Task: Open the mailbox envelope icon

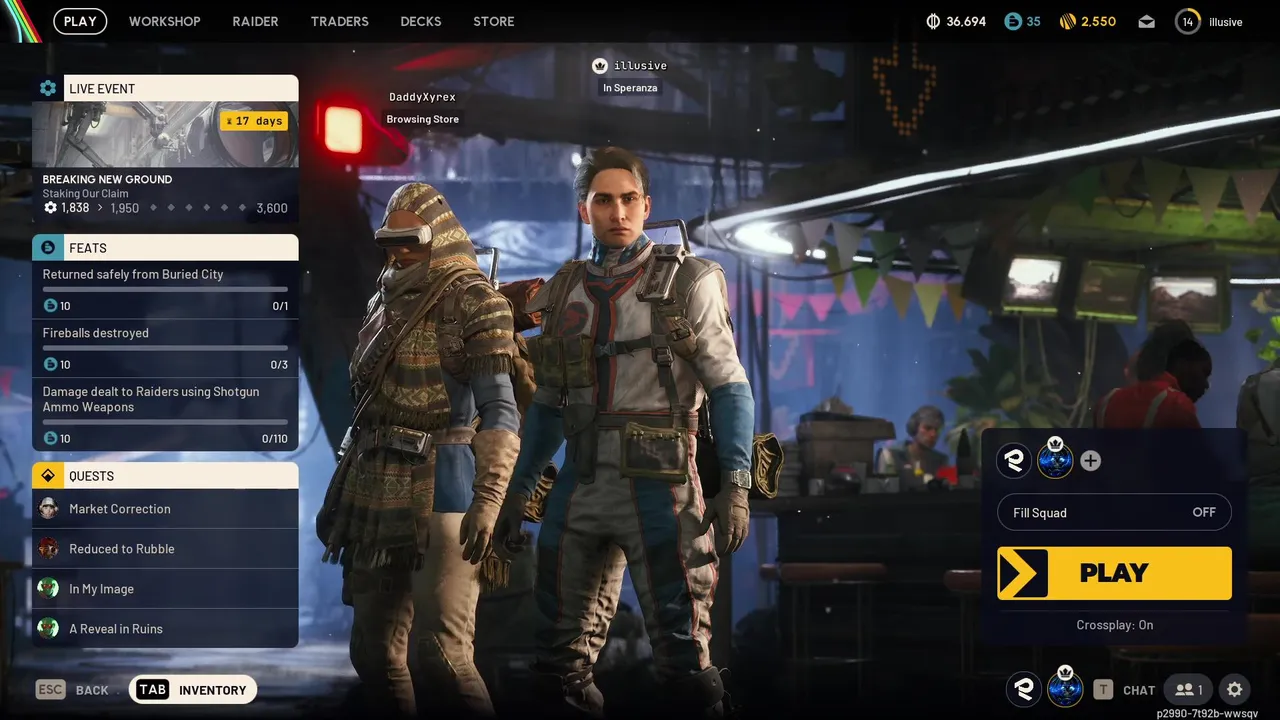Action: click(x=1147, y=21)
